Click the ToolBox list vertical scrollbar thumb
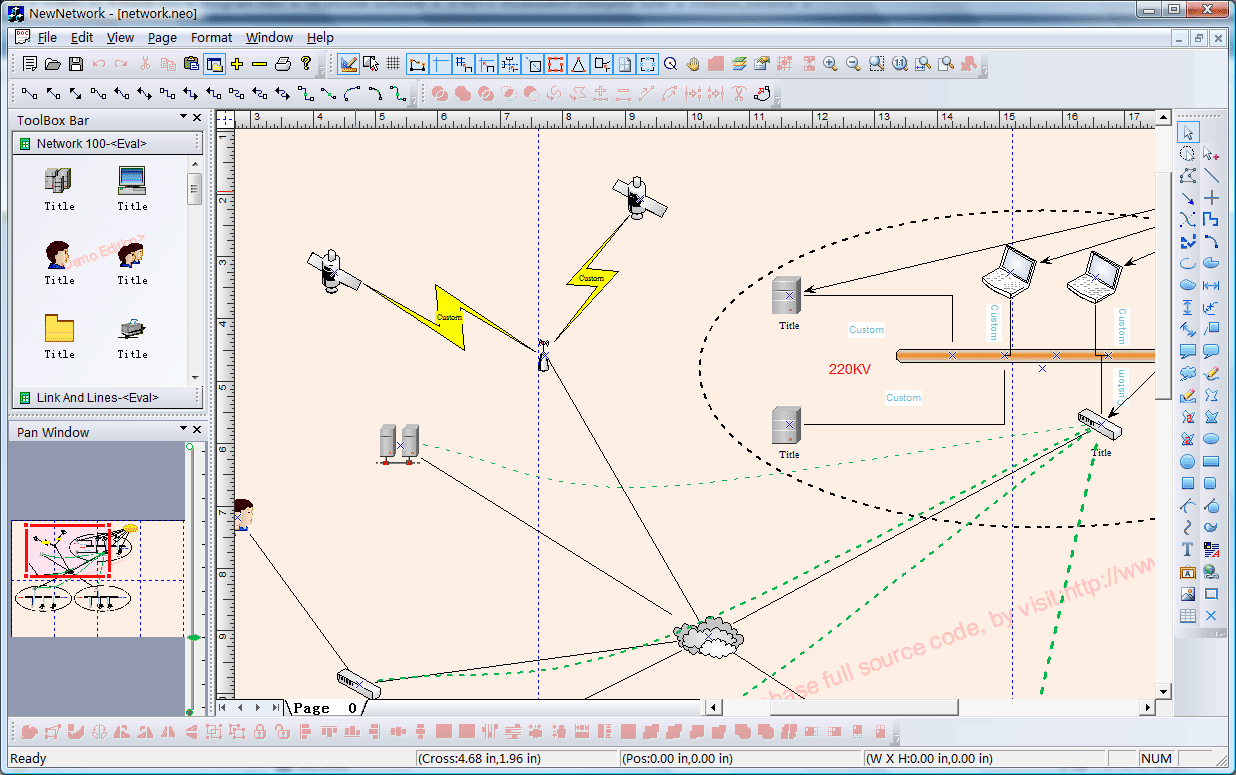This screenshot has height=775, width=1236. (194, 188)
